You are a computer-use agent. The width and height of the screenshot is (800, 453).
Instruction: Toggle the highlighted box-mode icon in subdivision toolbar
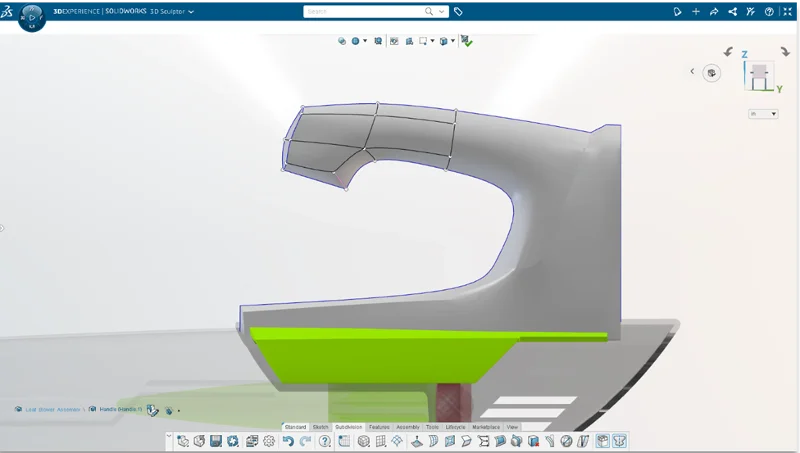click(603, 441)
